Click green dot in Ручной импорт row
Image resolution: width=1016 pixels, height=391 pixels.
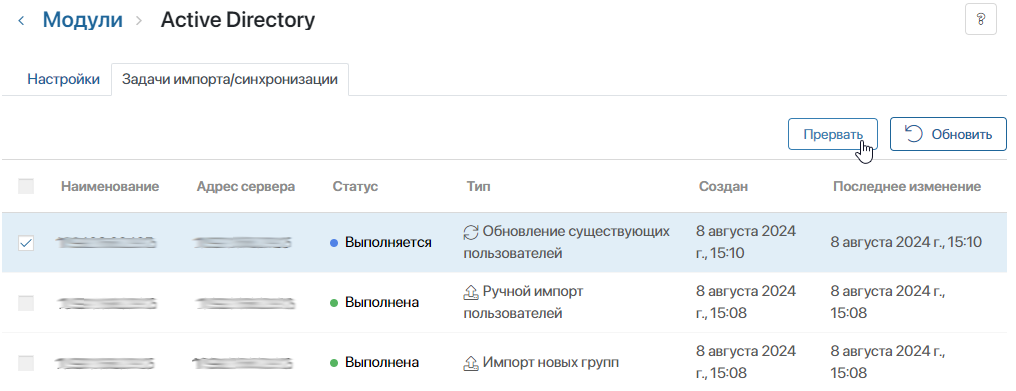click(x=334, y=303)
